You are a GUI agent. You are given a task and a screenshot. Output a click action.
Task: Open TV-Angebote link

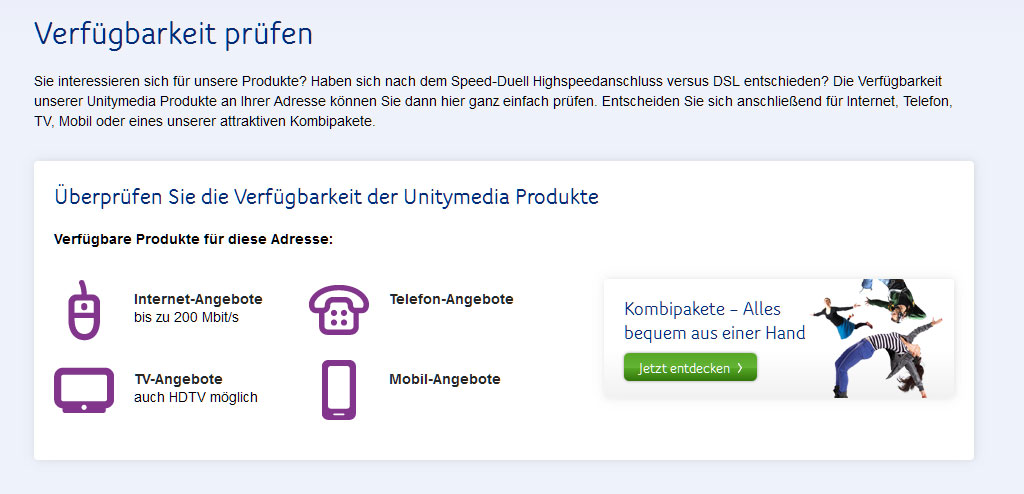(178, 379)
